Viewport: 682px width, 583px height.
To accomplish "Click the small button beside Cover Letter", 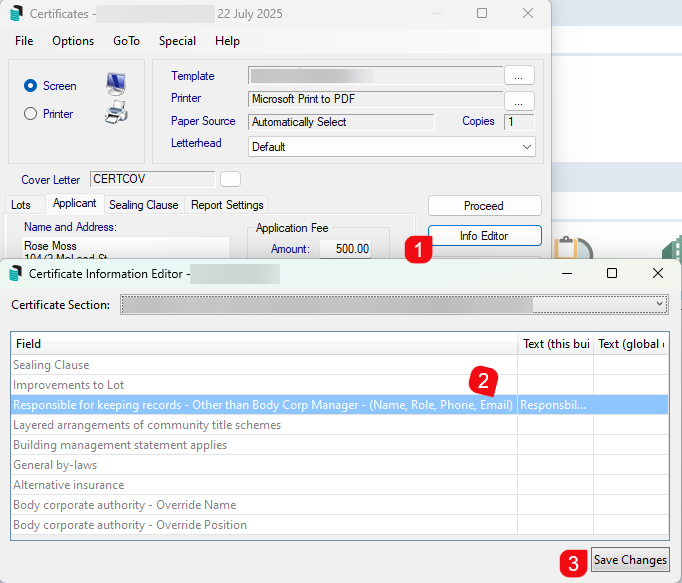I will tap(230, 179).
